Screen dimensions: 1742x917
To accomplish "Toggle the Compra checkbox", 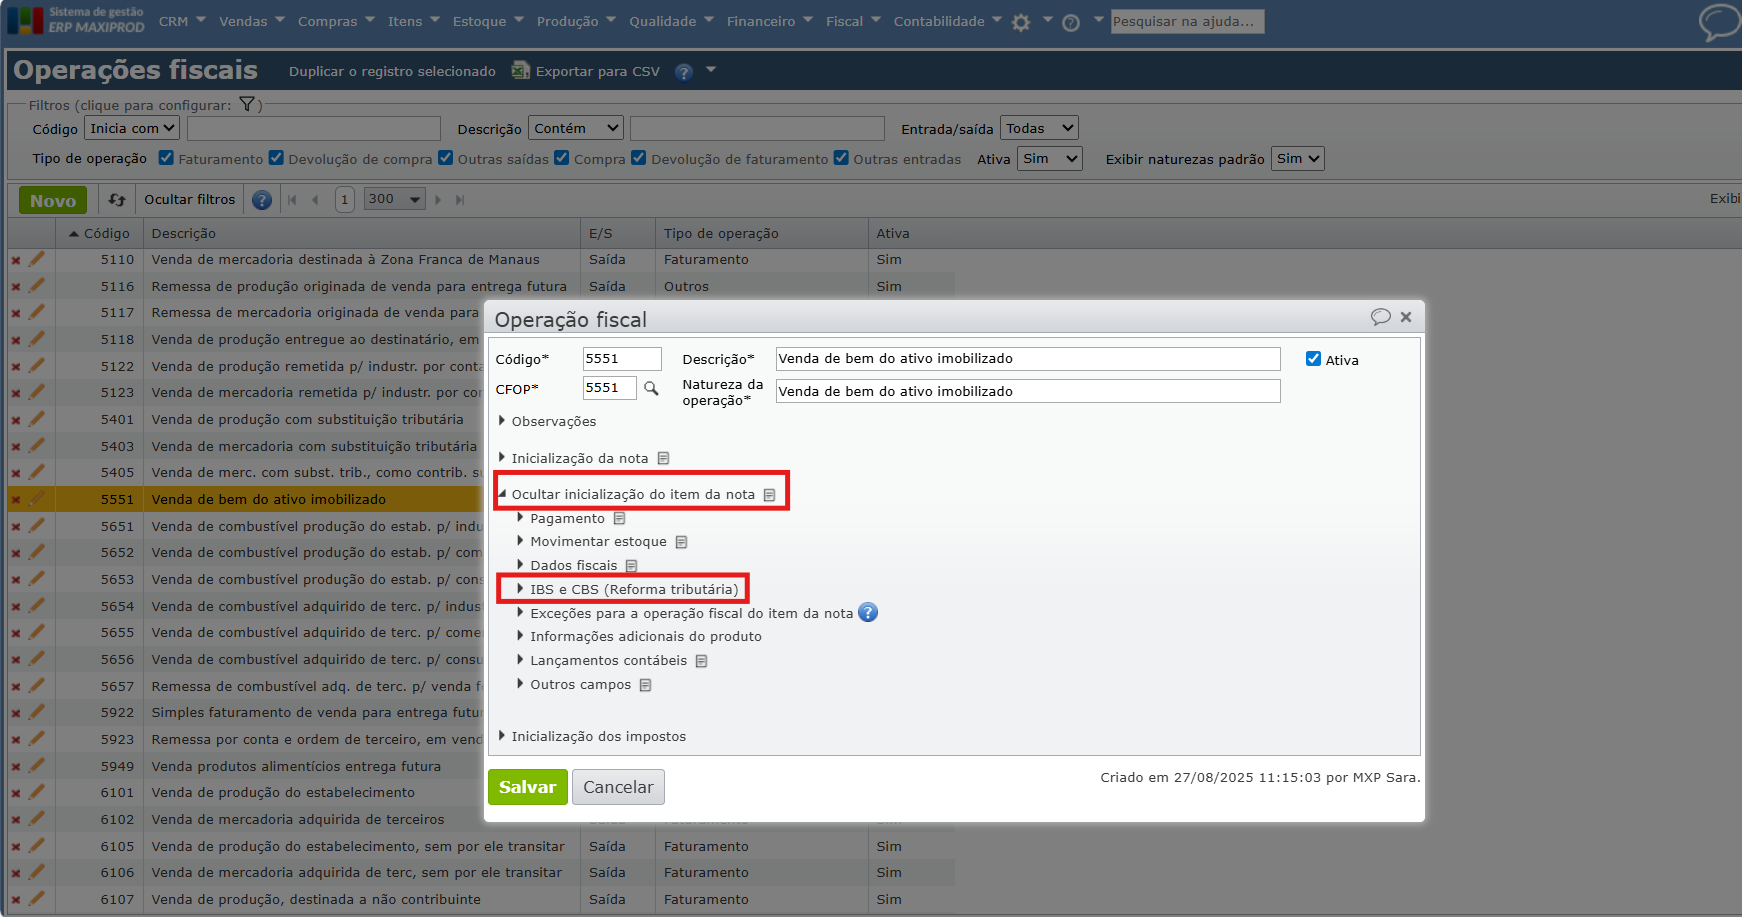I will click(x=562, y=158).
